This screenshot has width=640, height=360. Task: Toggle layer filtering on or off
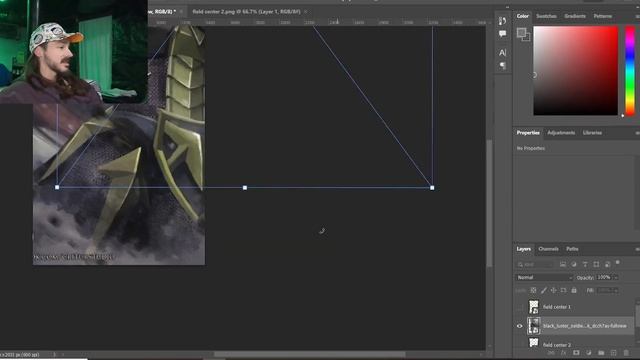point(618,262)
